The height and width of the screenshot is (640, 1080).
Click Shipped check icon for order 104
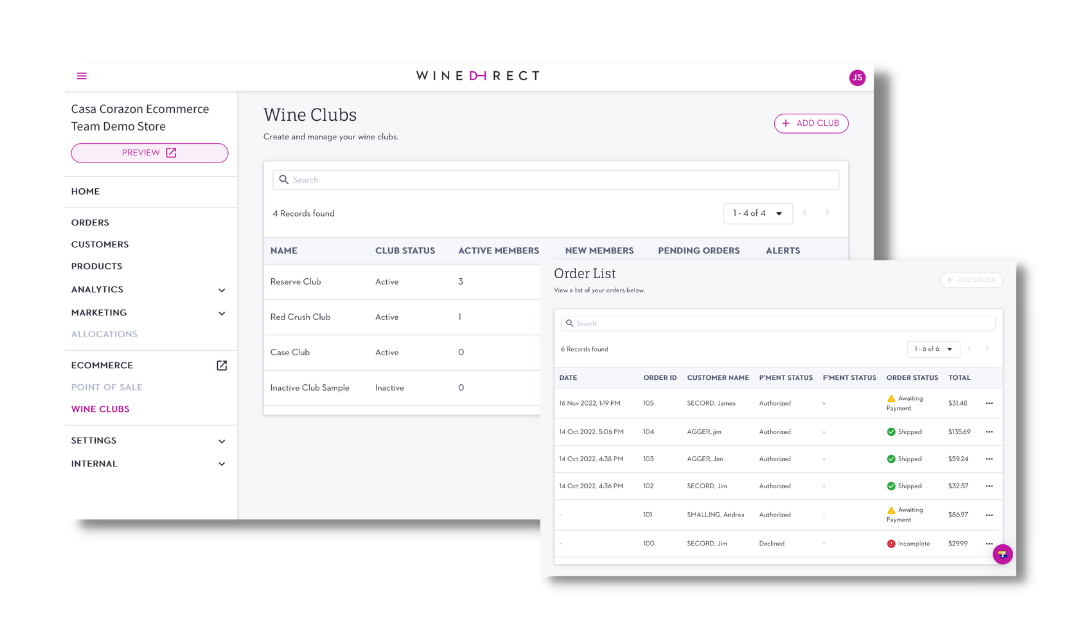tap(891, 432)
